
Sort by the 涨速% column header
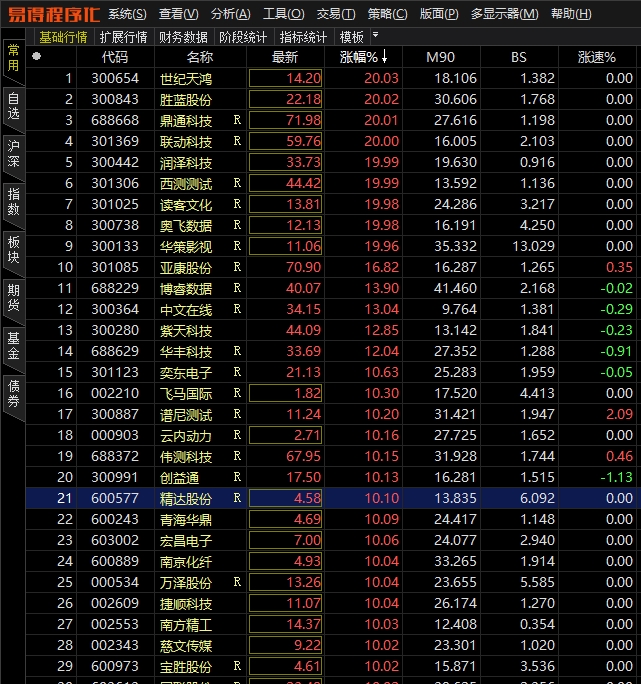pyautogui.click(x=596, y=57)
